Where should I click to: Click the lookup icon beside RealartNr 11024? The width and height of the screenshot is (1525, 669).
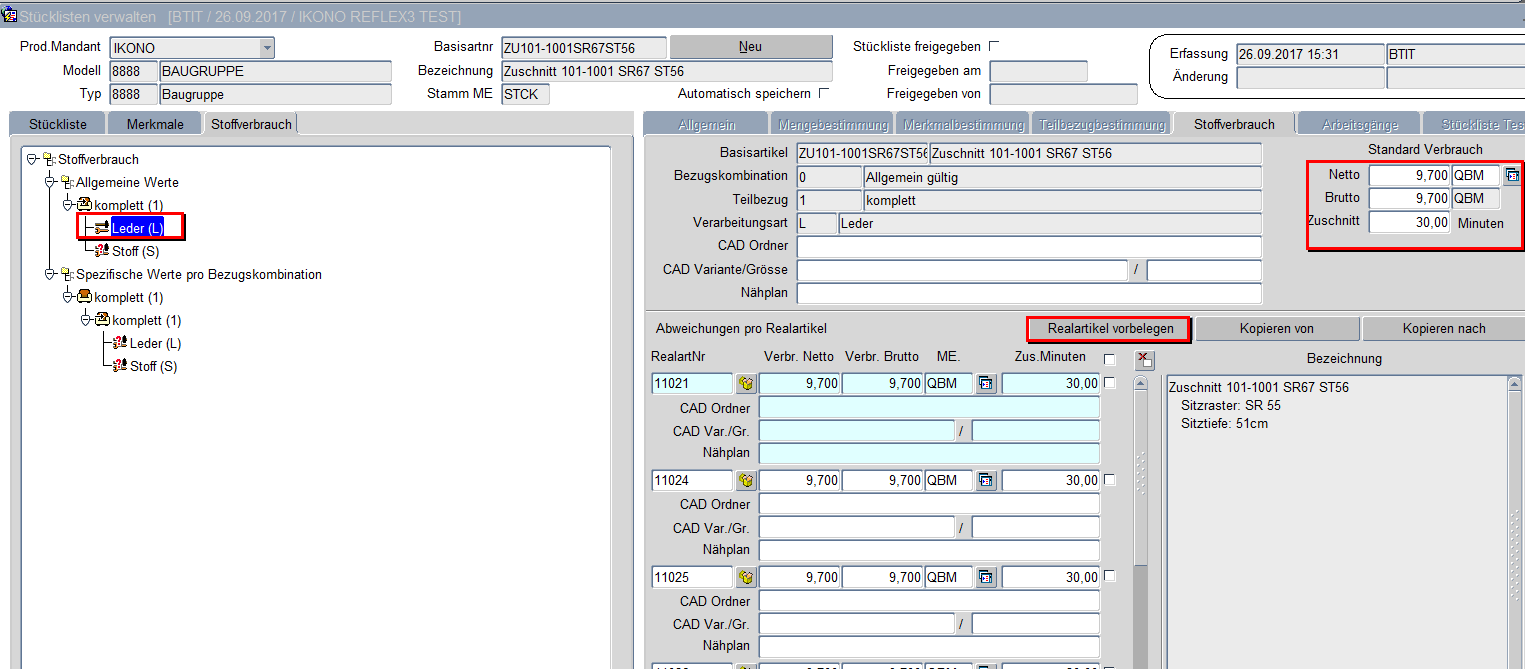746,481
